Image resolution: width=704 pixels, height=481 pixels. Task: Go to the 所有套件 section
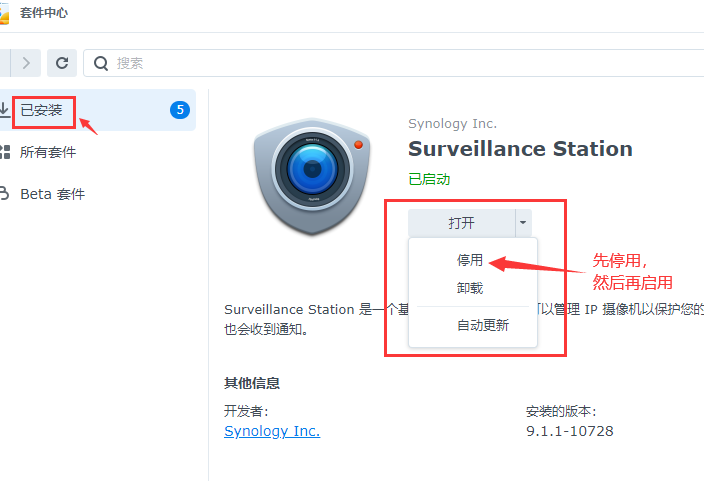pos(48,152)
